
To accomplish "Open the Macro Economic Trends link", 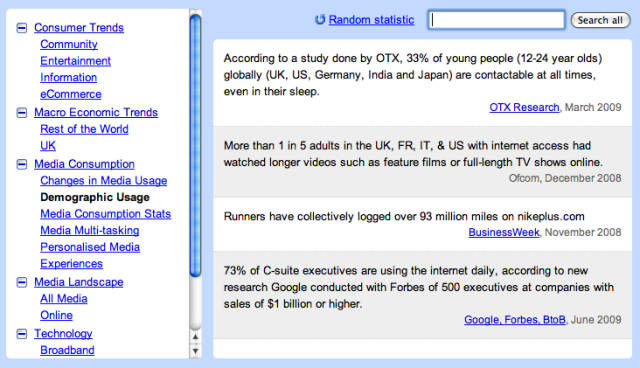I will (x=96, y=112).
